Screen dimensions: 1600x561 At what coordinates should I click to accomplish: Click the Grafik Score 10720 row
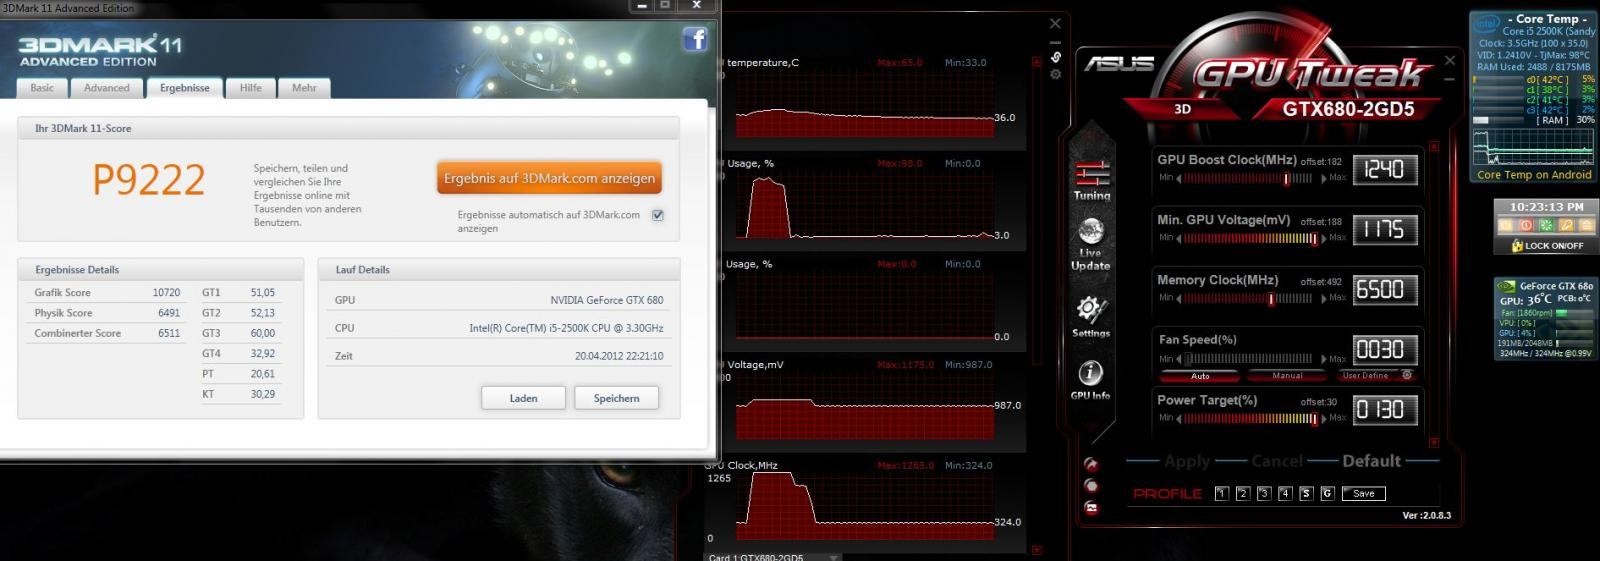(107, 293)
